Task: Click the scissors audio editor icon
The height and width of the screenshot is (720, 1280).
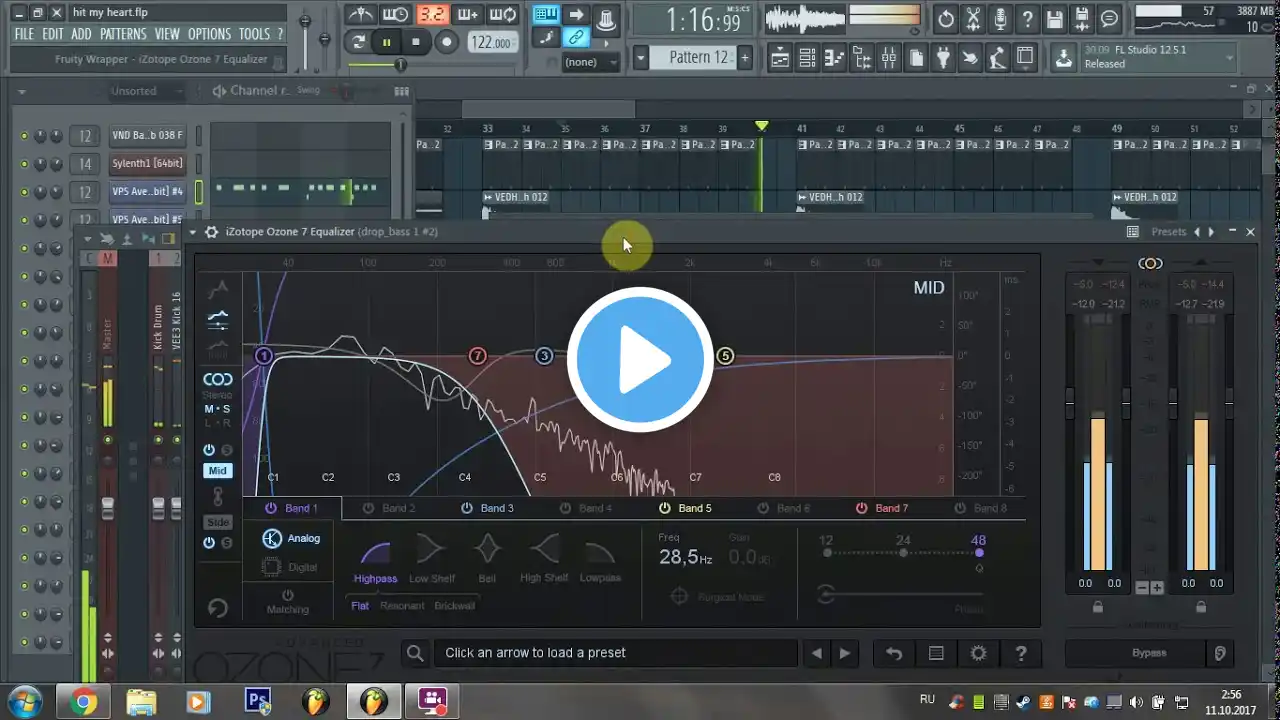Action: click(973, 19)
